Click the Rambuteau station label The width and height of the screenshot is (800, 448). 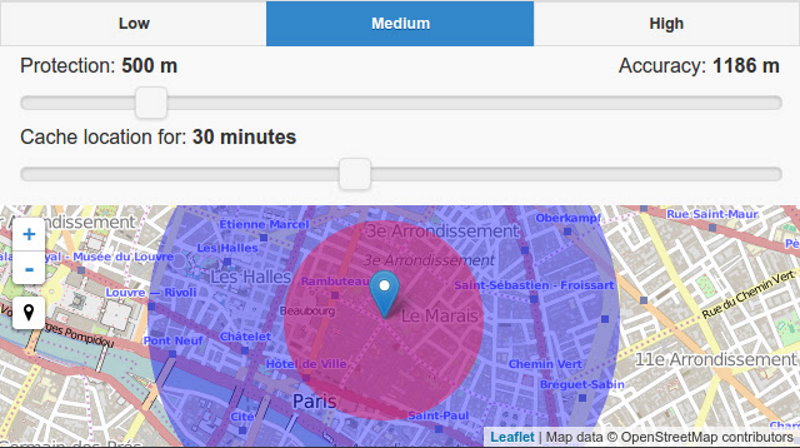(x=335, y=281)
